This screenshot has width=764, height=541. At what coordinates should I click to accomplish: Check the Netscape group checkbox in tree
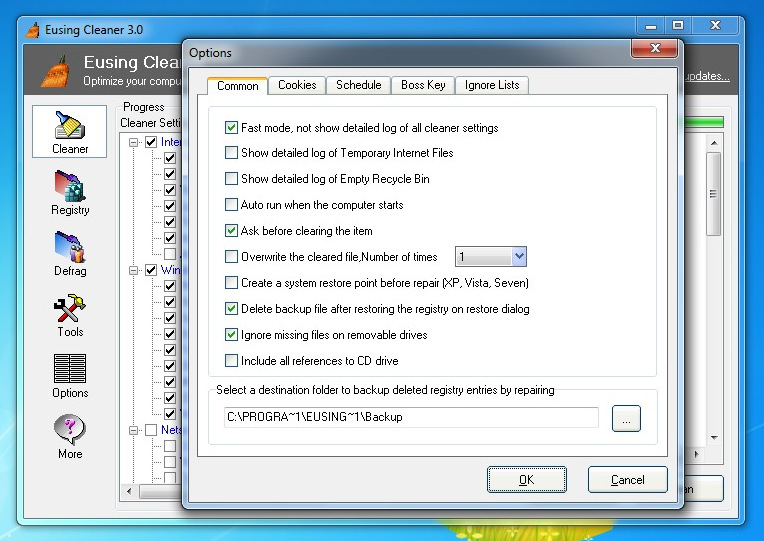[x=151, y=430]
